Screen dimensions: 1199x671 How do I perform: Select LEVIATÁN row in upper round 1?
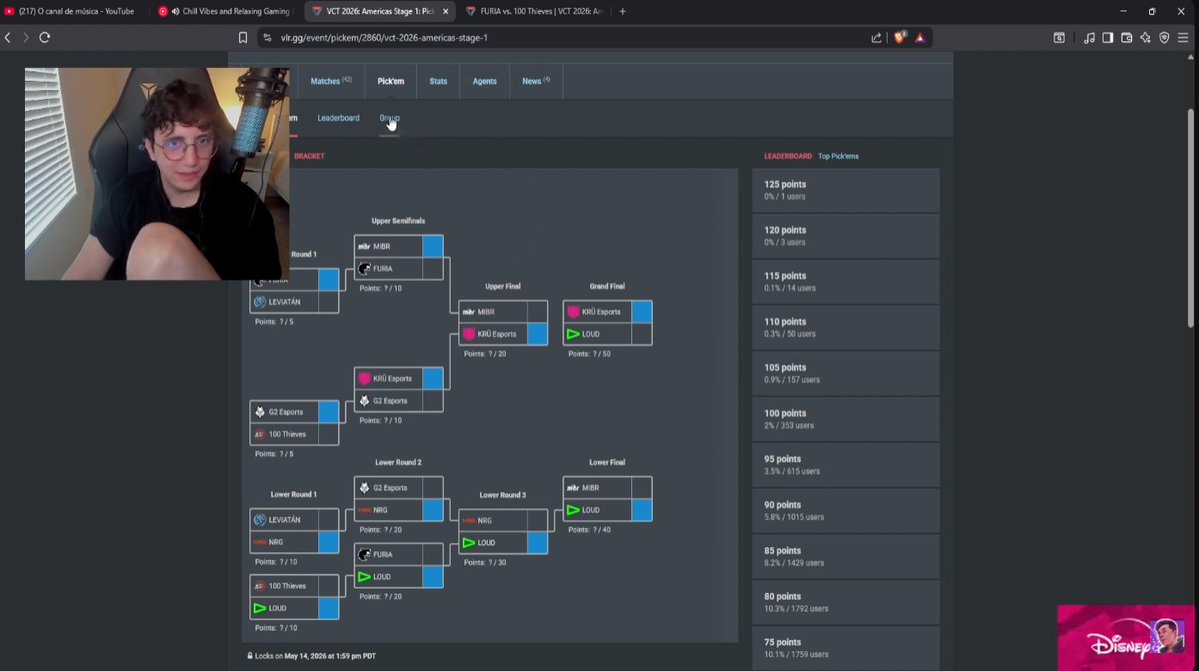pos(294,302)
